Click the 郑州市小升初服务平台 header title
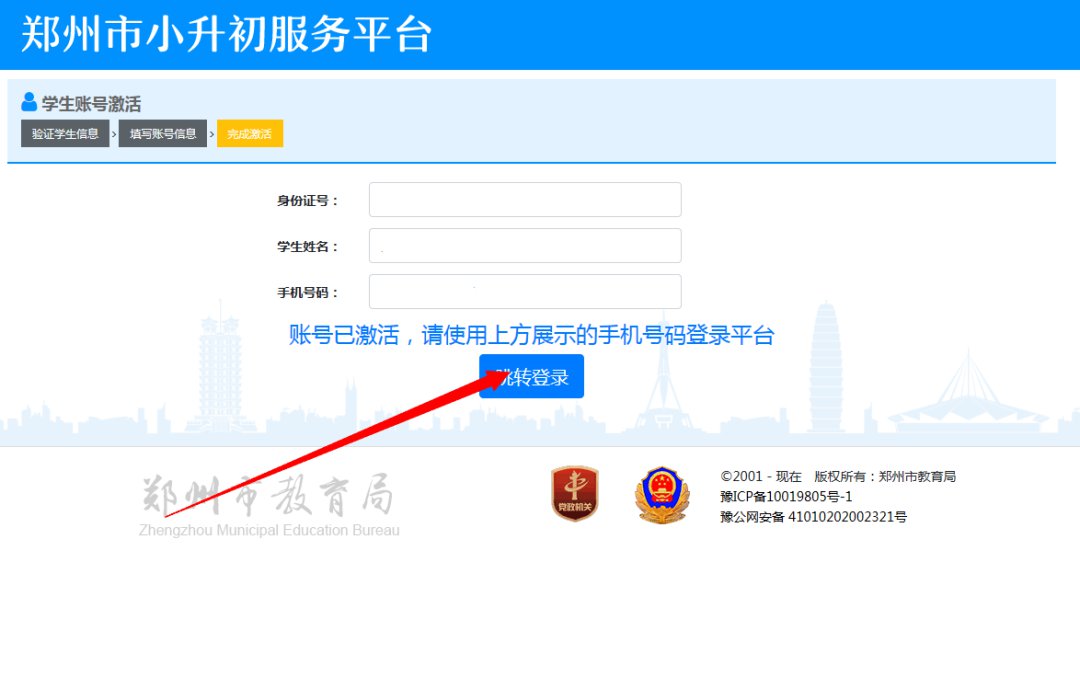 pos(226,34)
